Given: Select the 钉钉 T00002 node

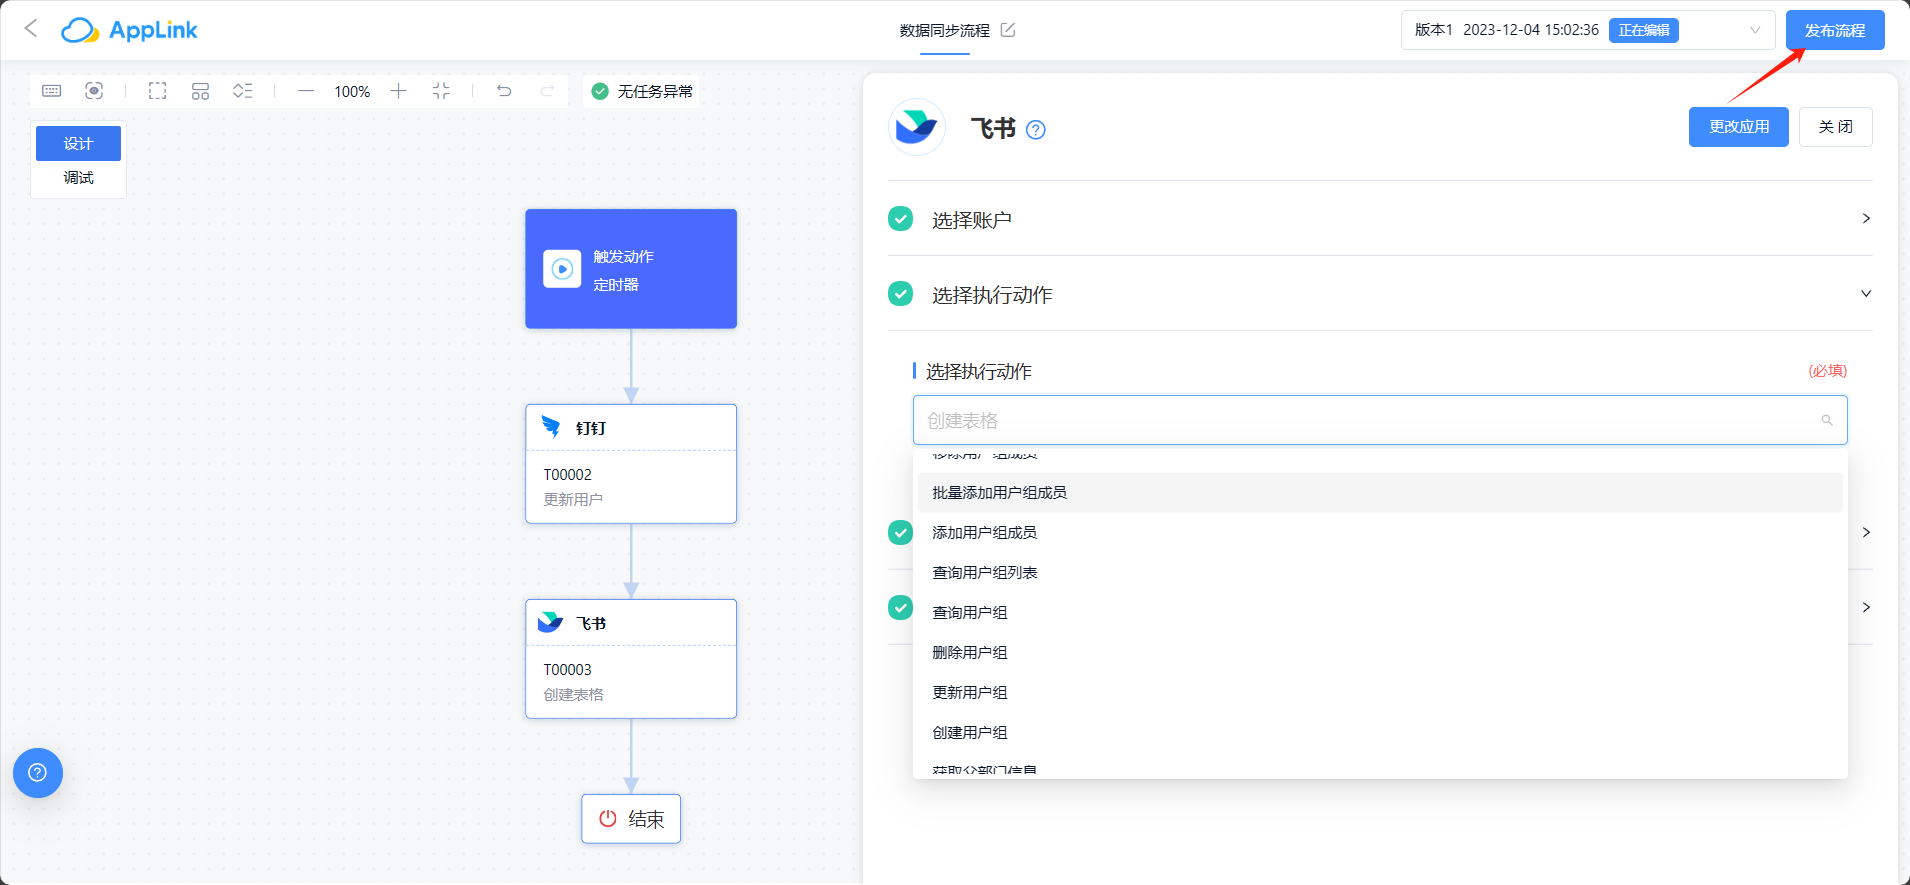Looking at the screenshot, I should 631,464.
